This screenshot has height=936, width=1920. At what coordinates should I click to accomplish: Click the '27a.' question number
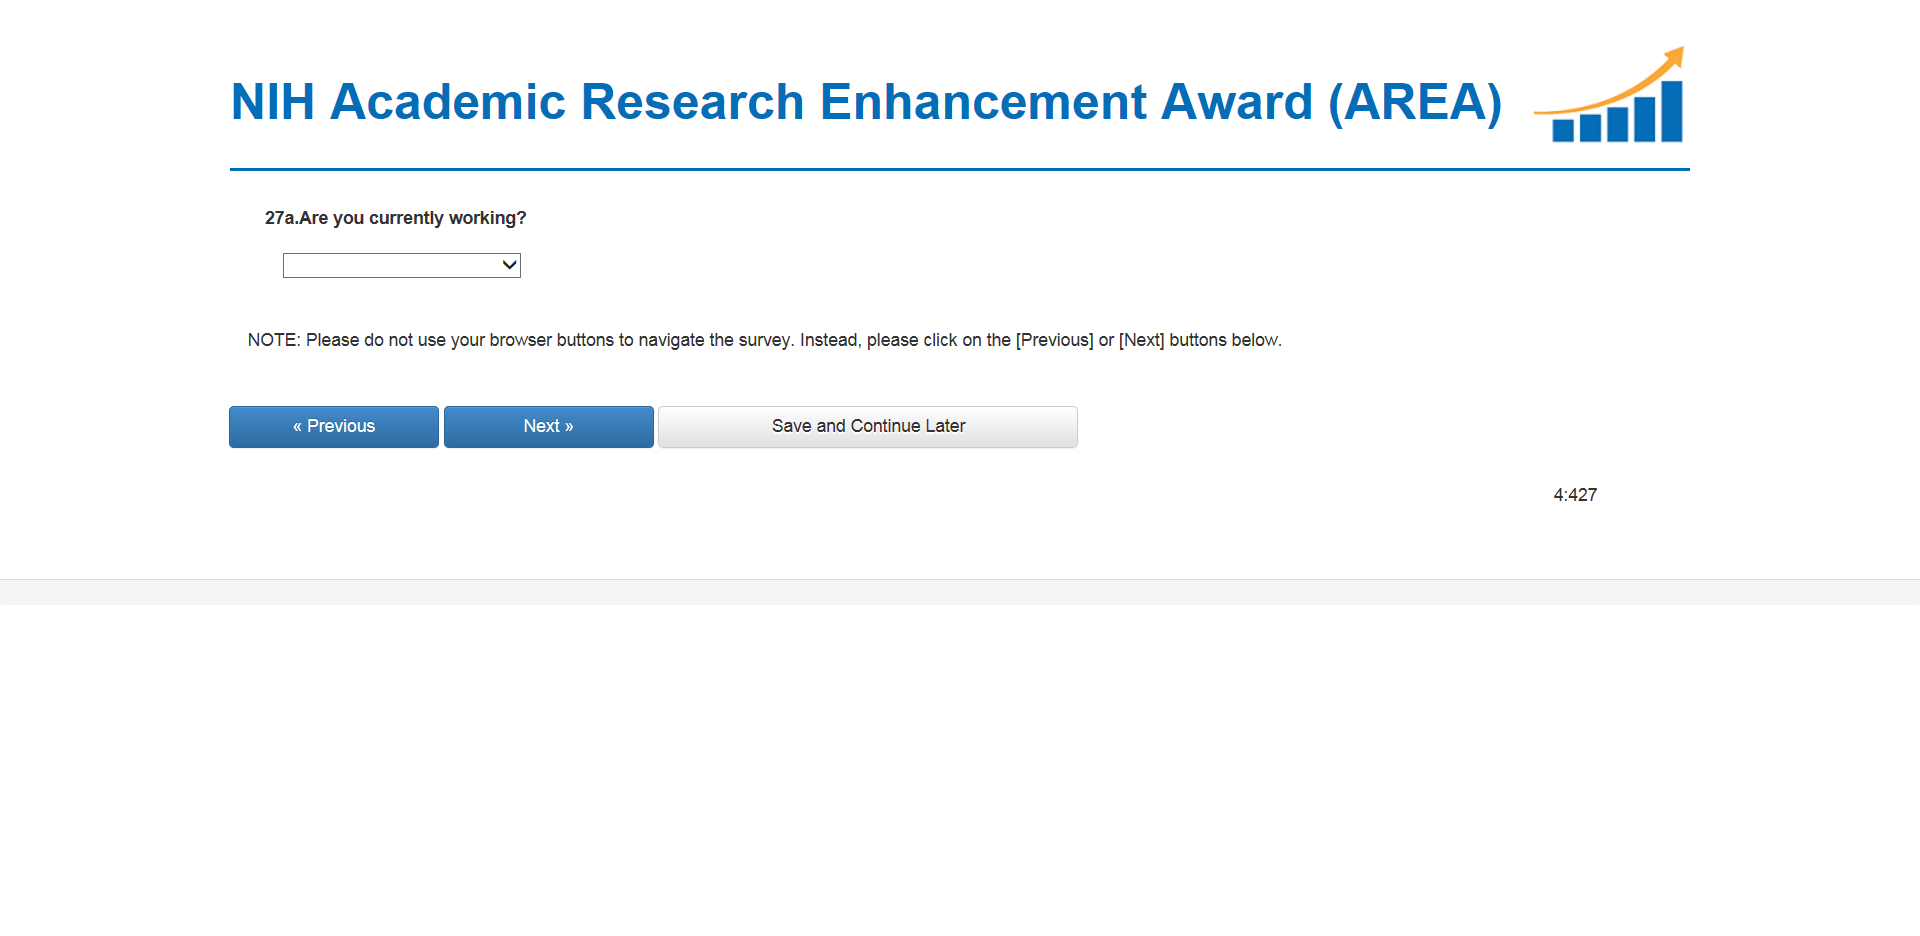click(281, 218)
